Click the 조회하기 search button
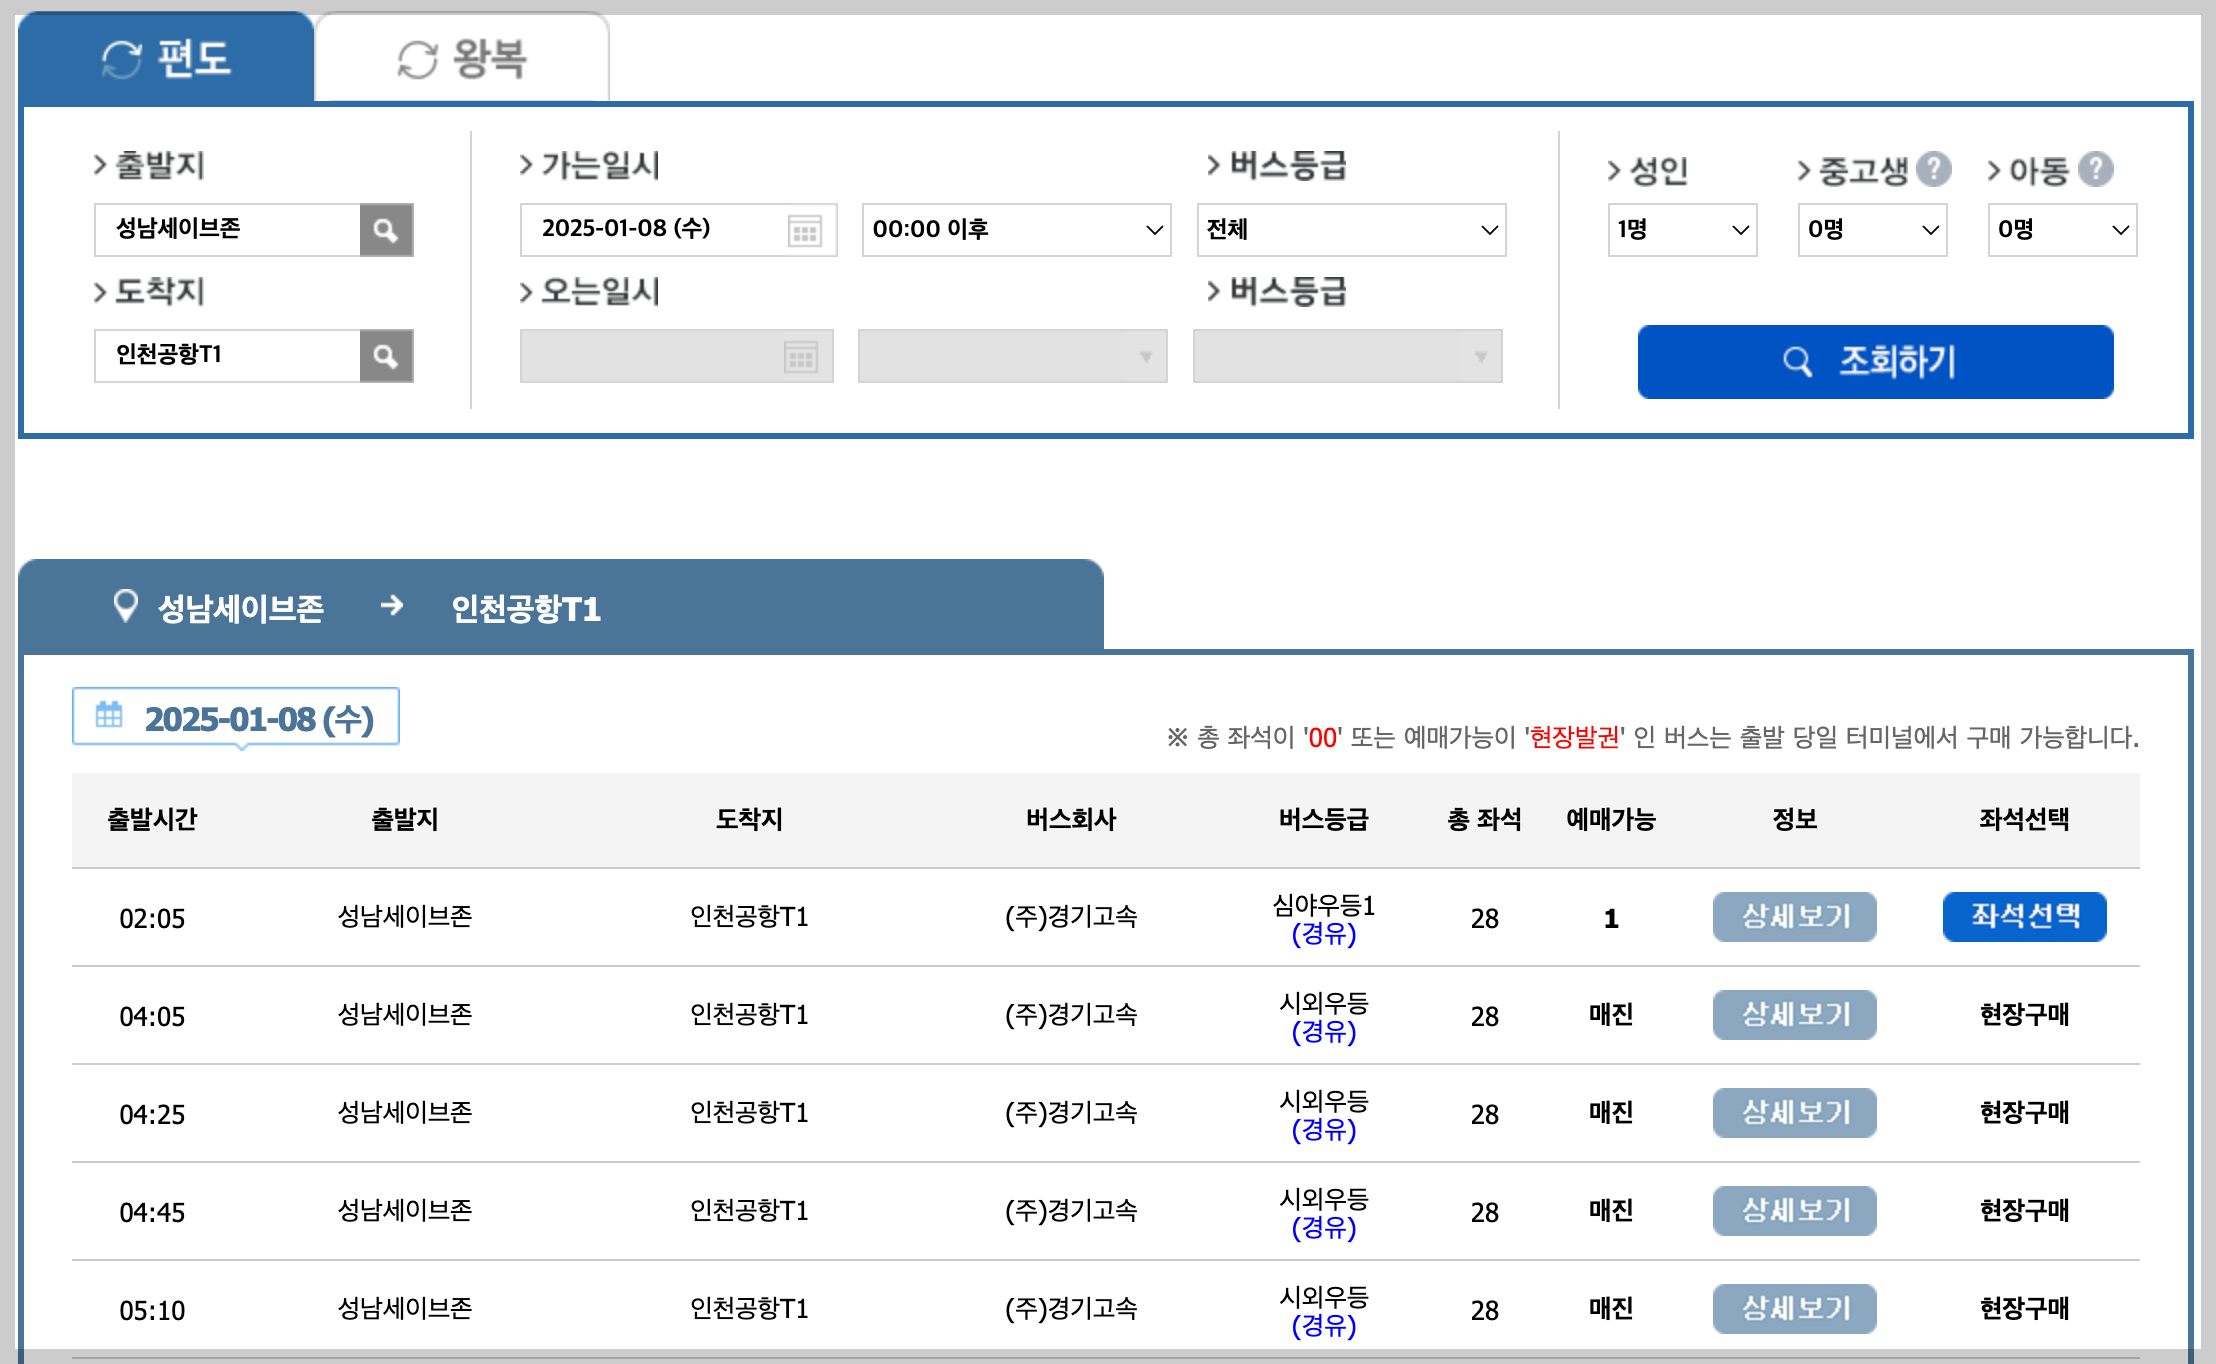 coord(1874,362)
